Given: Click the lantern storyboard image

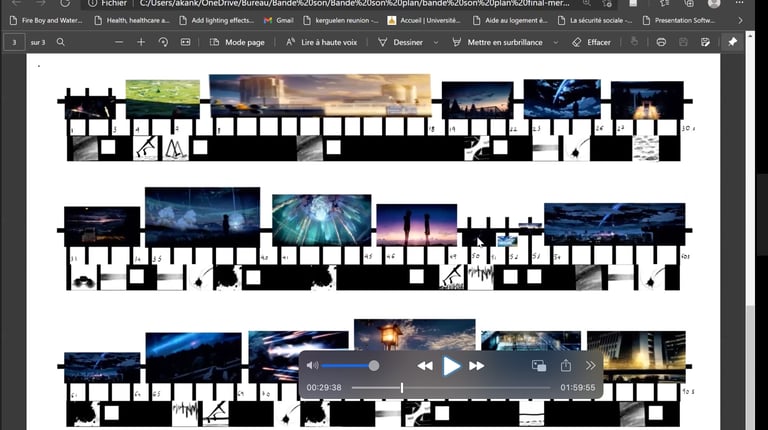Looking at the screenshot, I should pos(414,335).
